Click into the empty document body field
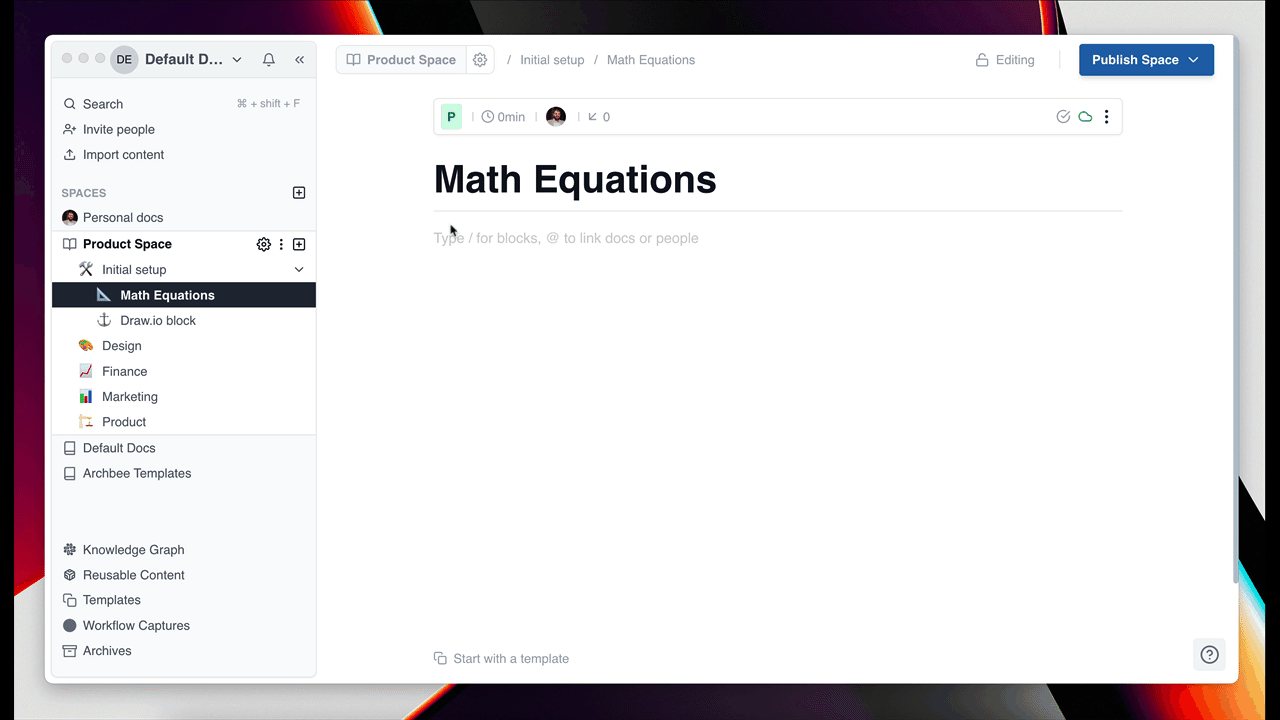Viewport: 1280px width, 720px height. tap(700, 239)
